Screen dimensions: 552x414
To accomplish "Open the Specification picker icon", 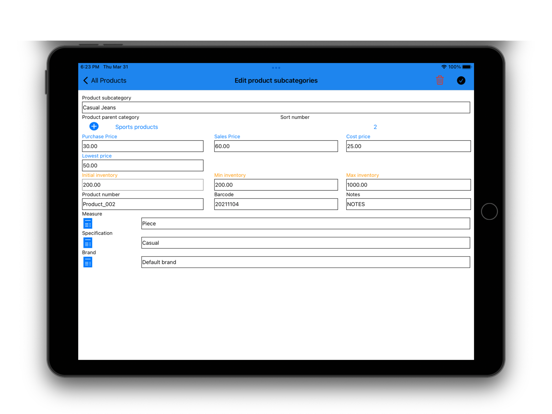I will pyautogui.click(x=88, y=243).
